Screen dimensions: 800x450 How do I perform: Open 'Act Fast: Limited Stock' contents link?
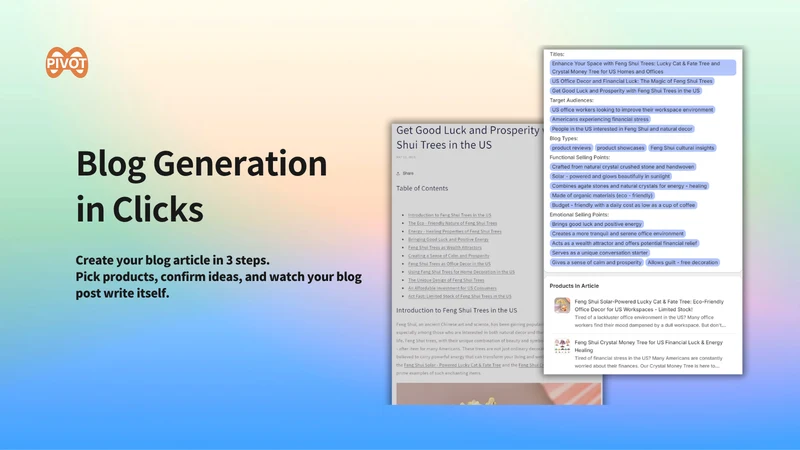pyautogui.click(x=460, y=296)
